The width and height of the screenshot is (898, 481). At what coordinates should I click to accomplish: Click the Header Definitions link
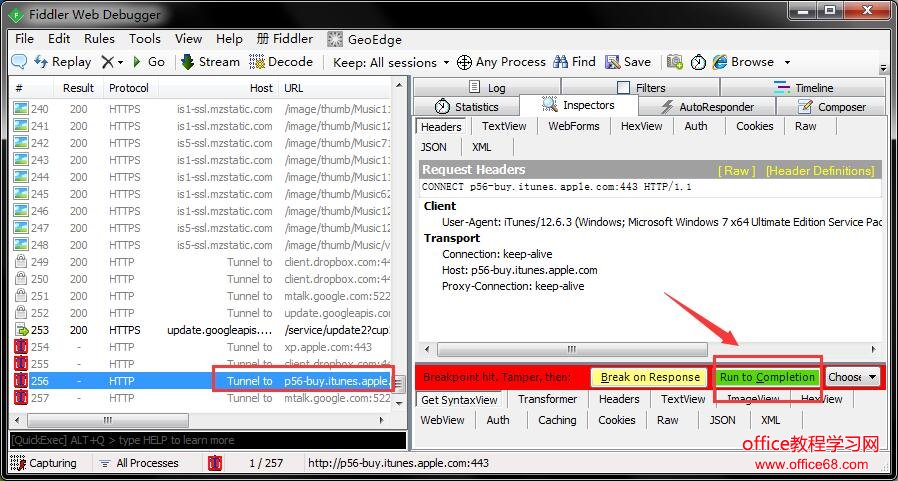click(x=820, y=171)
